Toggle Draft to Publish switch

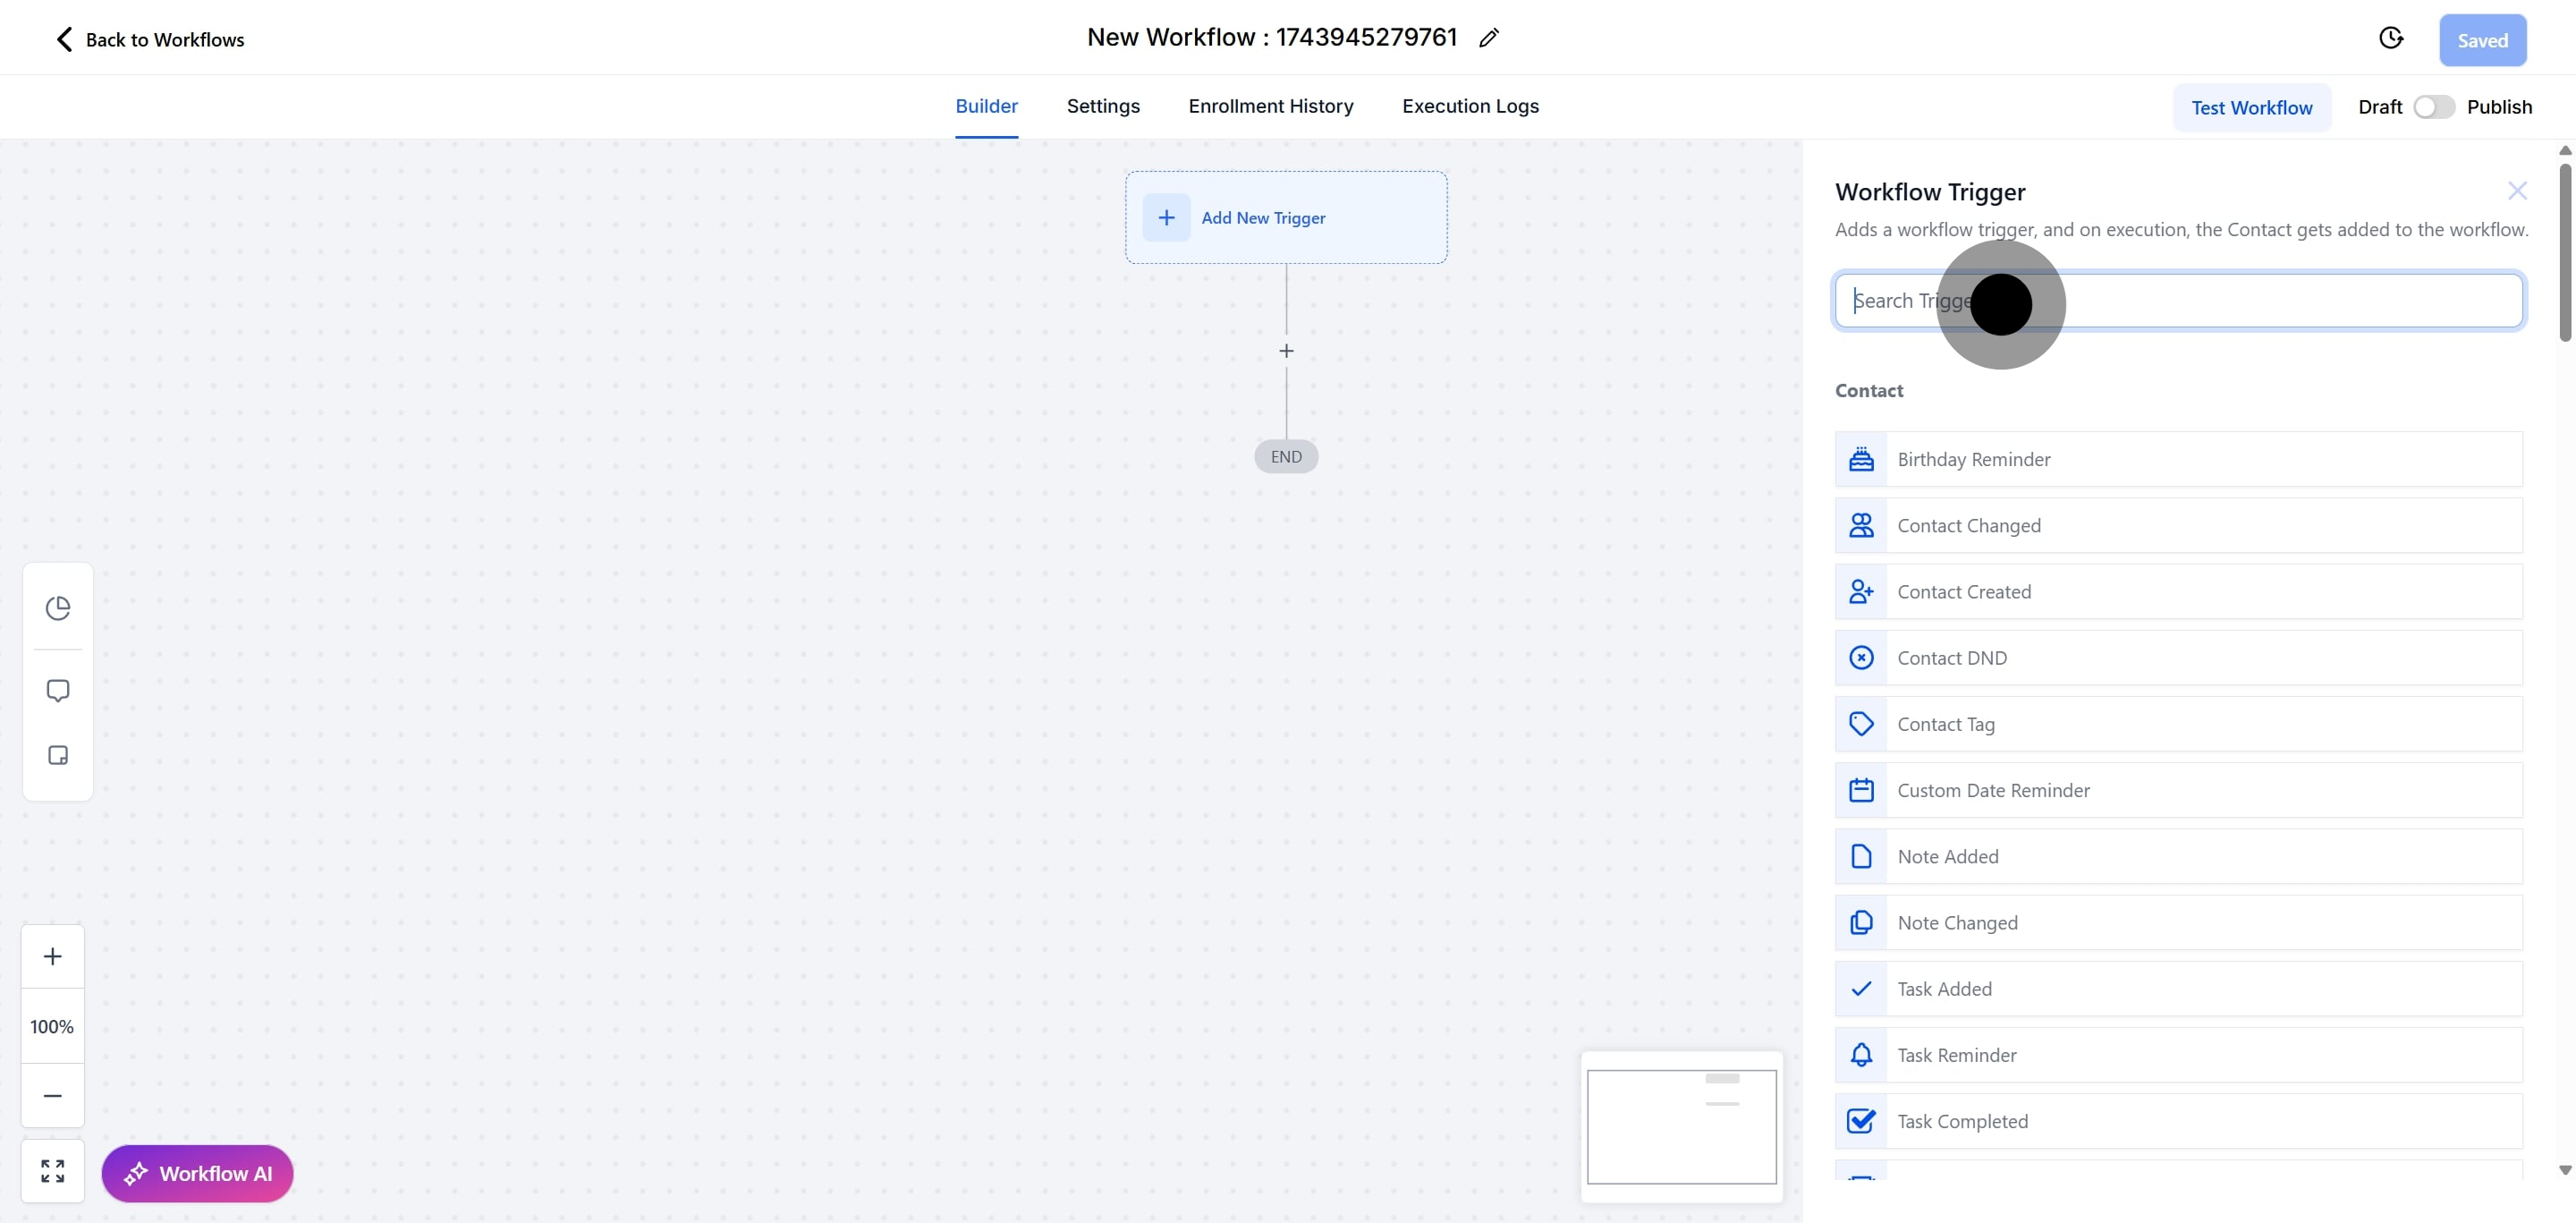click(2433, 107)
